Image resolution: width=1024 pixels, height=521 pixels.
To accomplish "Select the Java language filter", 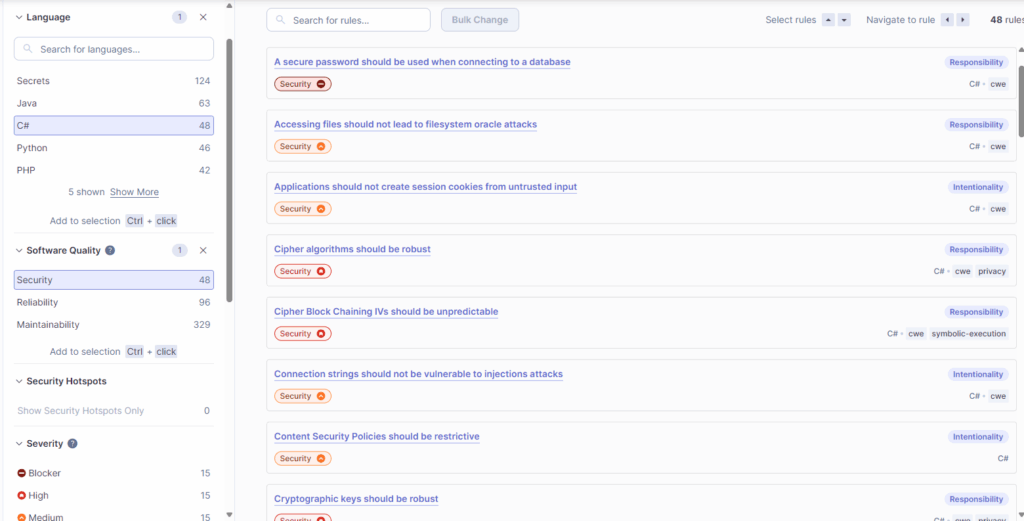I will tap(113, 103).
